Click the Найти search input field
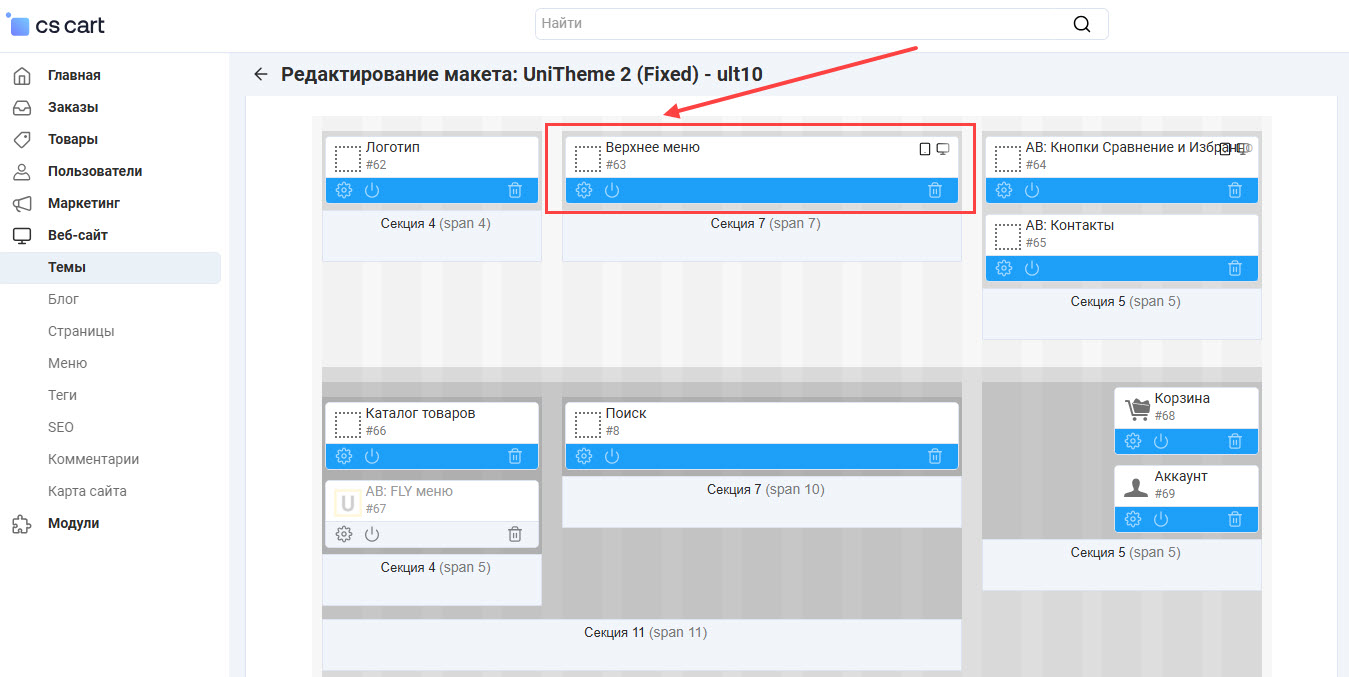Image resolution: width=1349 pixels, height=677 pixels. coord(800,24)
